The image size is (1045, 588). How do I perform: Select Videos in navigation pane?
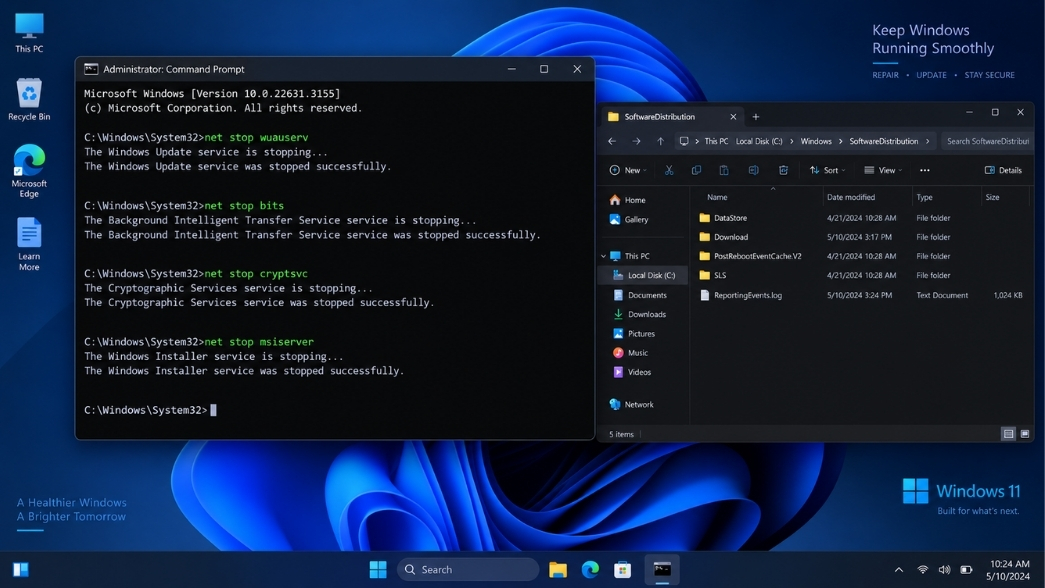point(632,373)
